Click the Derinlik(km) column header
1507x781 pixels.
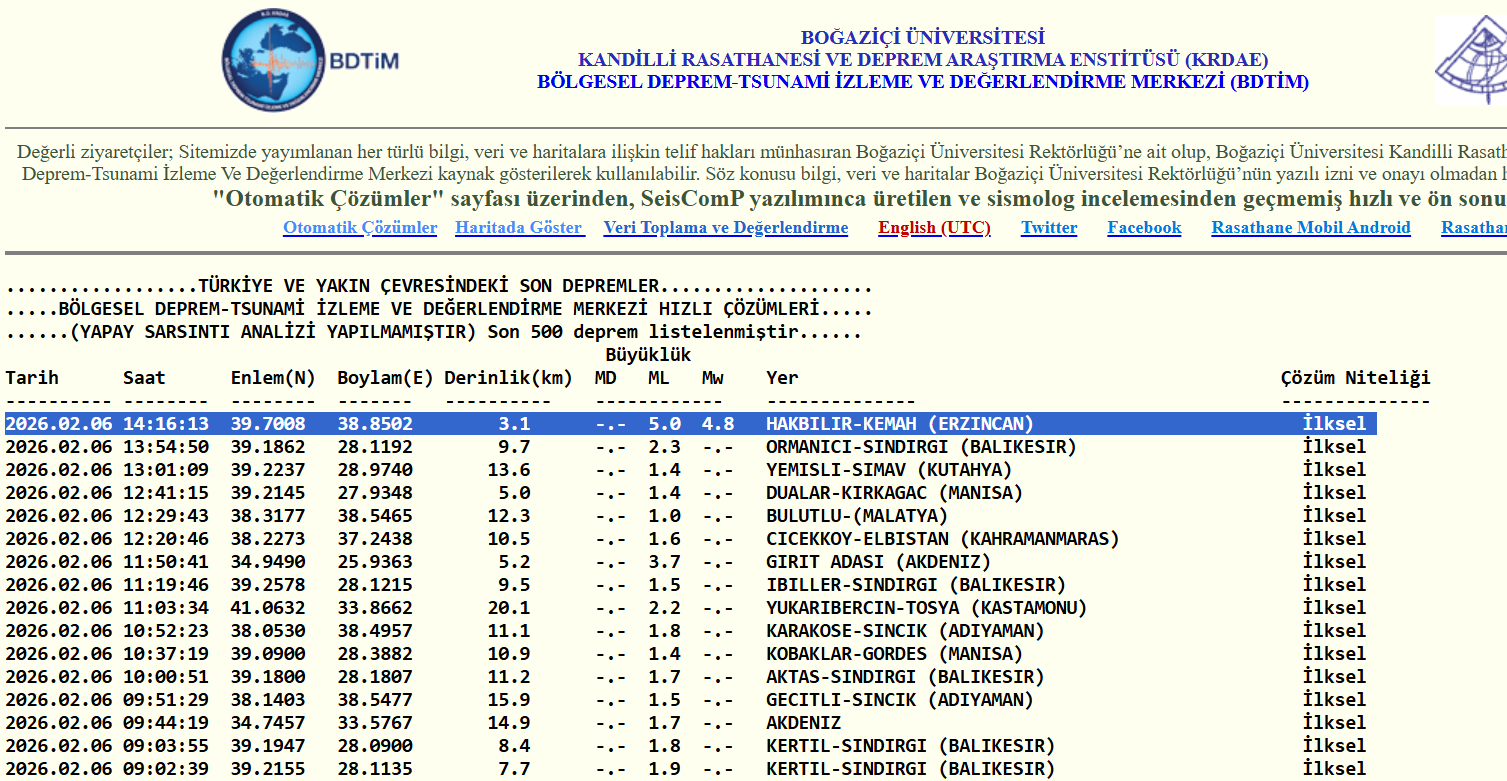click(x=508, y=378)
